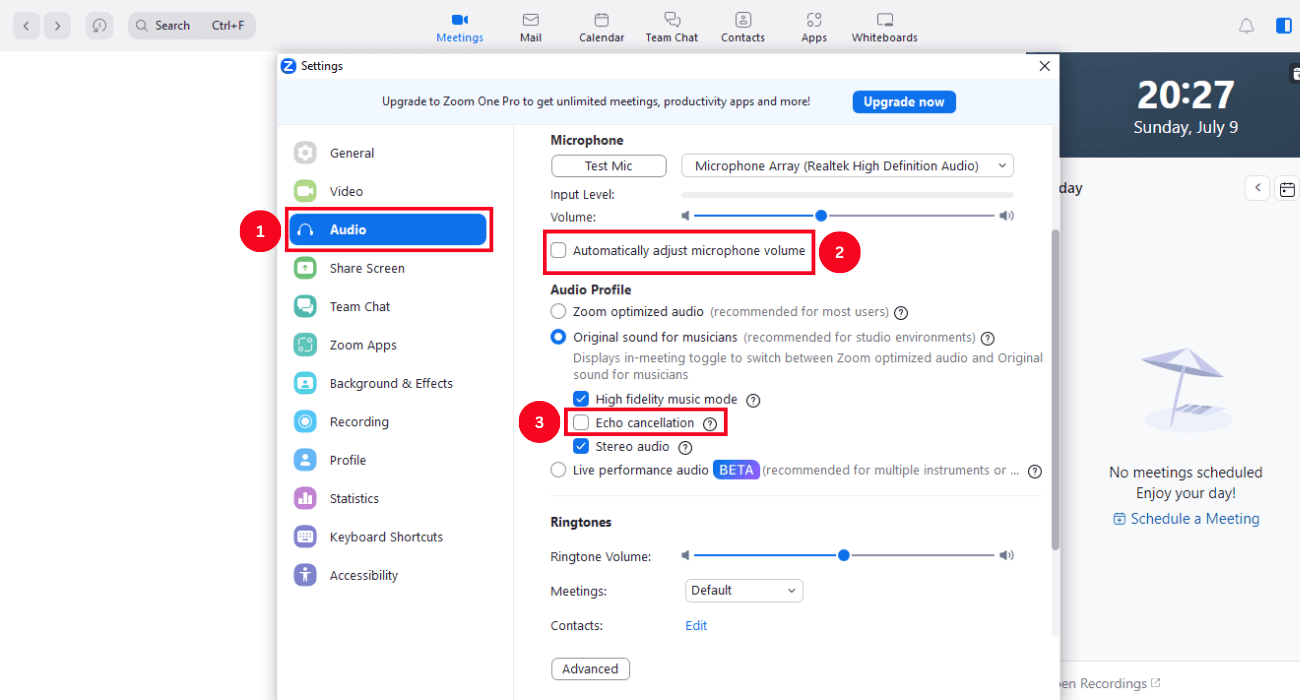
Task: Expand the Meetings ringtone Default dropdown
Action: click(744, 591)
